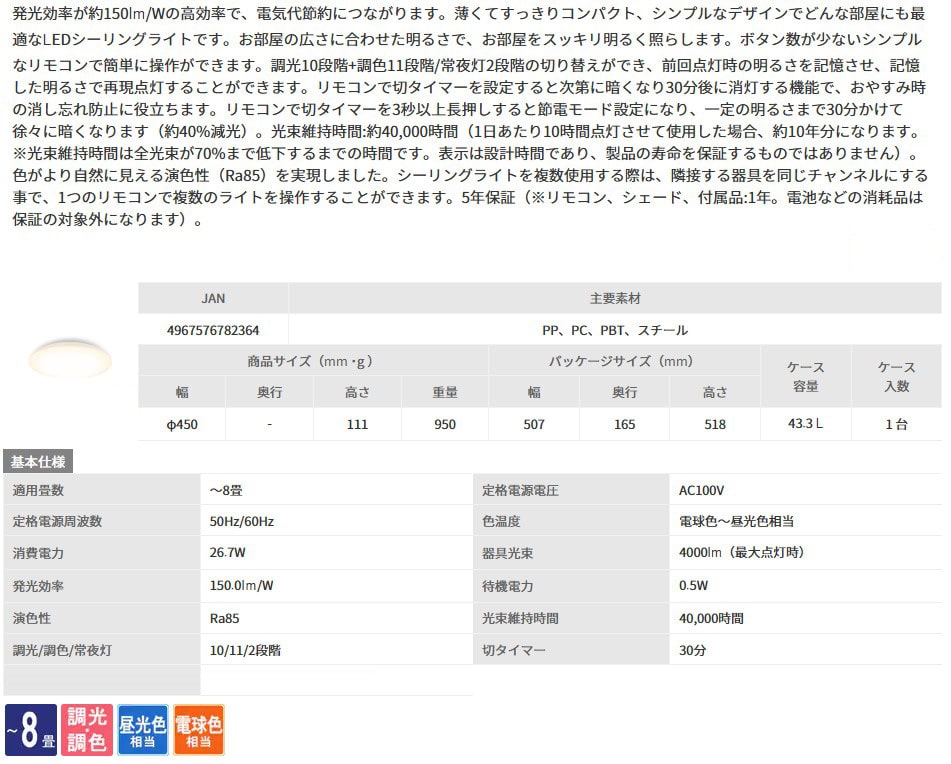Click the 主要素材 column header
This screenshot has height=764, width=951.
615,298
